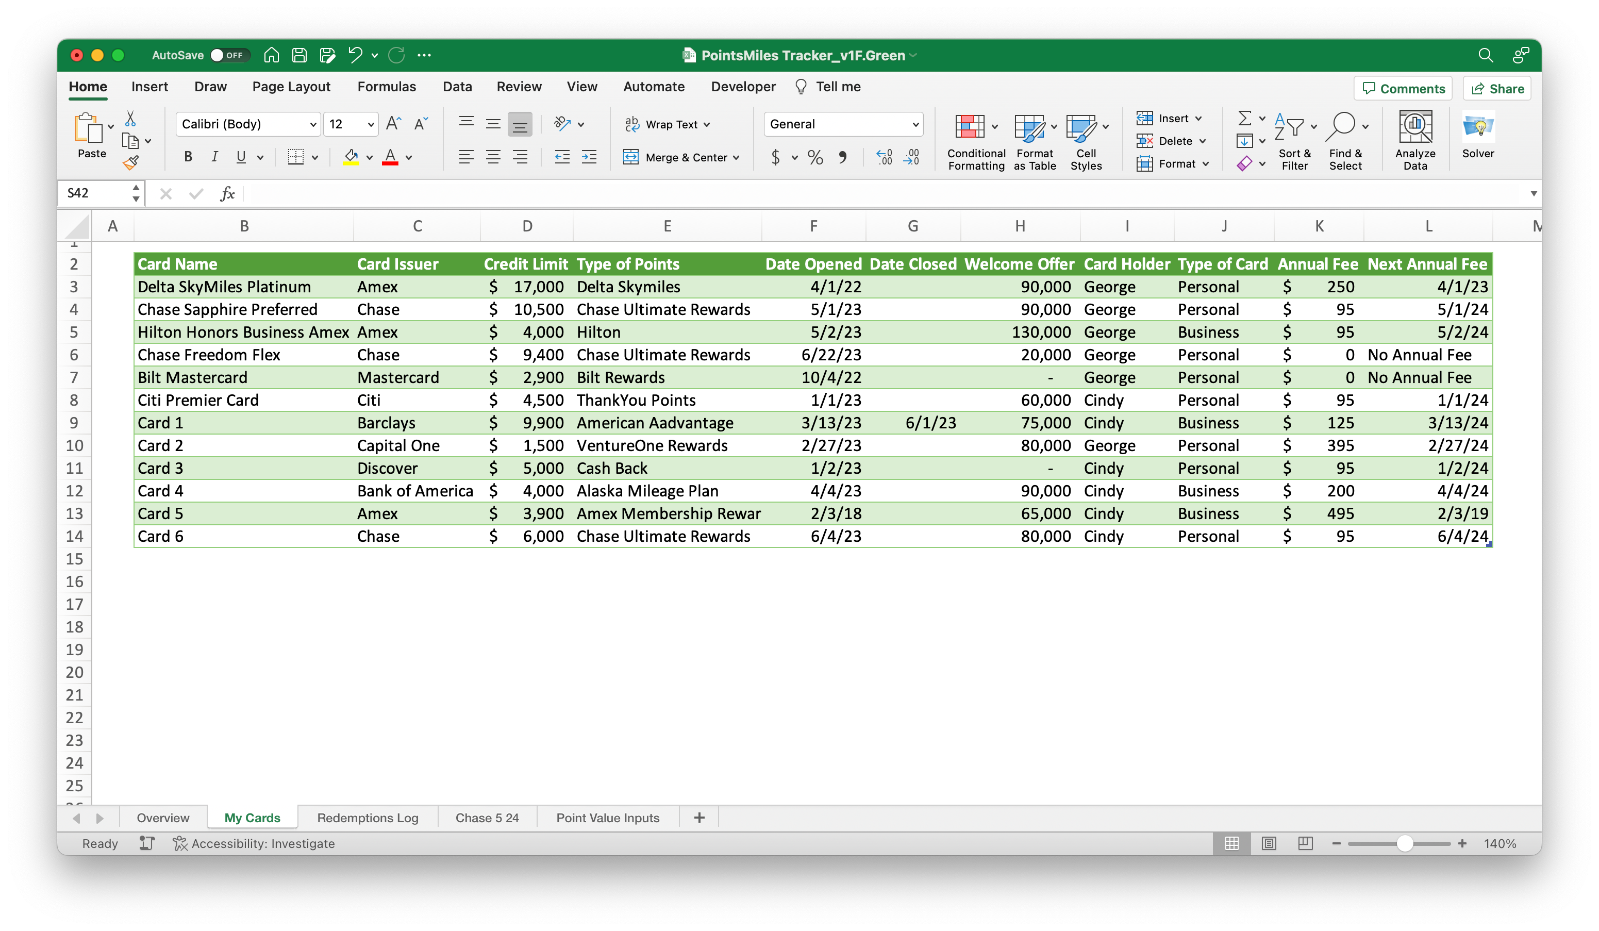1599x931 pixels.
Task: Open the number format General dropdown
Action: point(844,124)
